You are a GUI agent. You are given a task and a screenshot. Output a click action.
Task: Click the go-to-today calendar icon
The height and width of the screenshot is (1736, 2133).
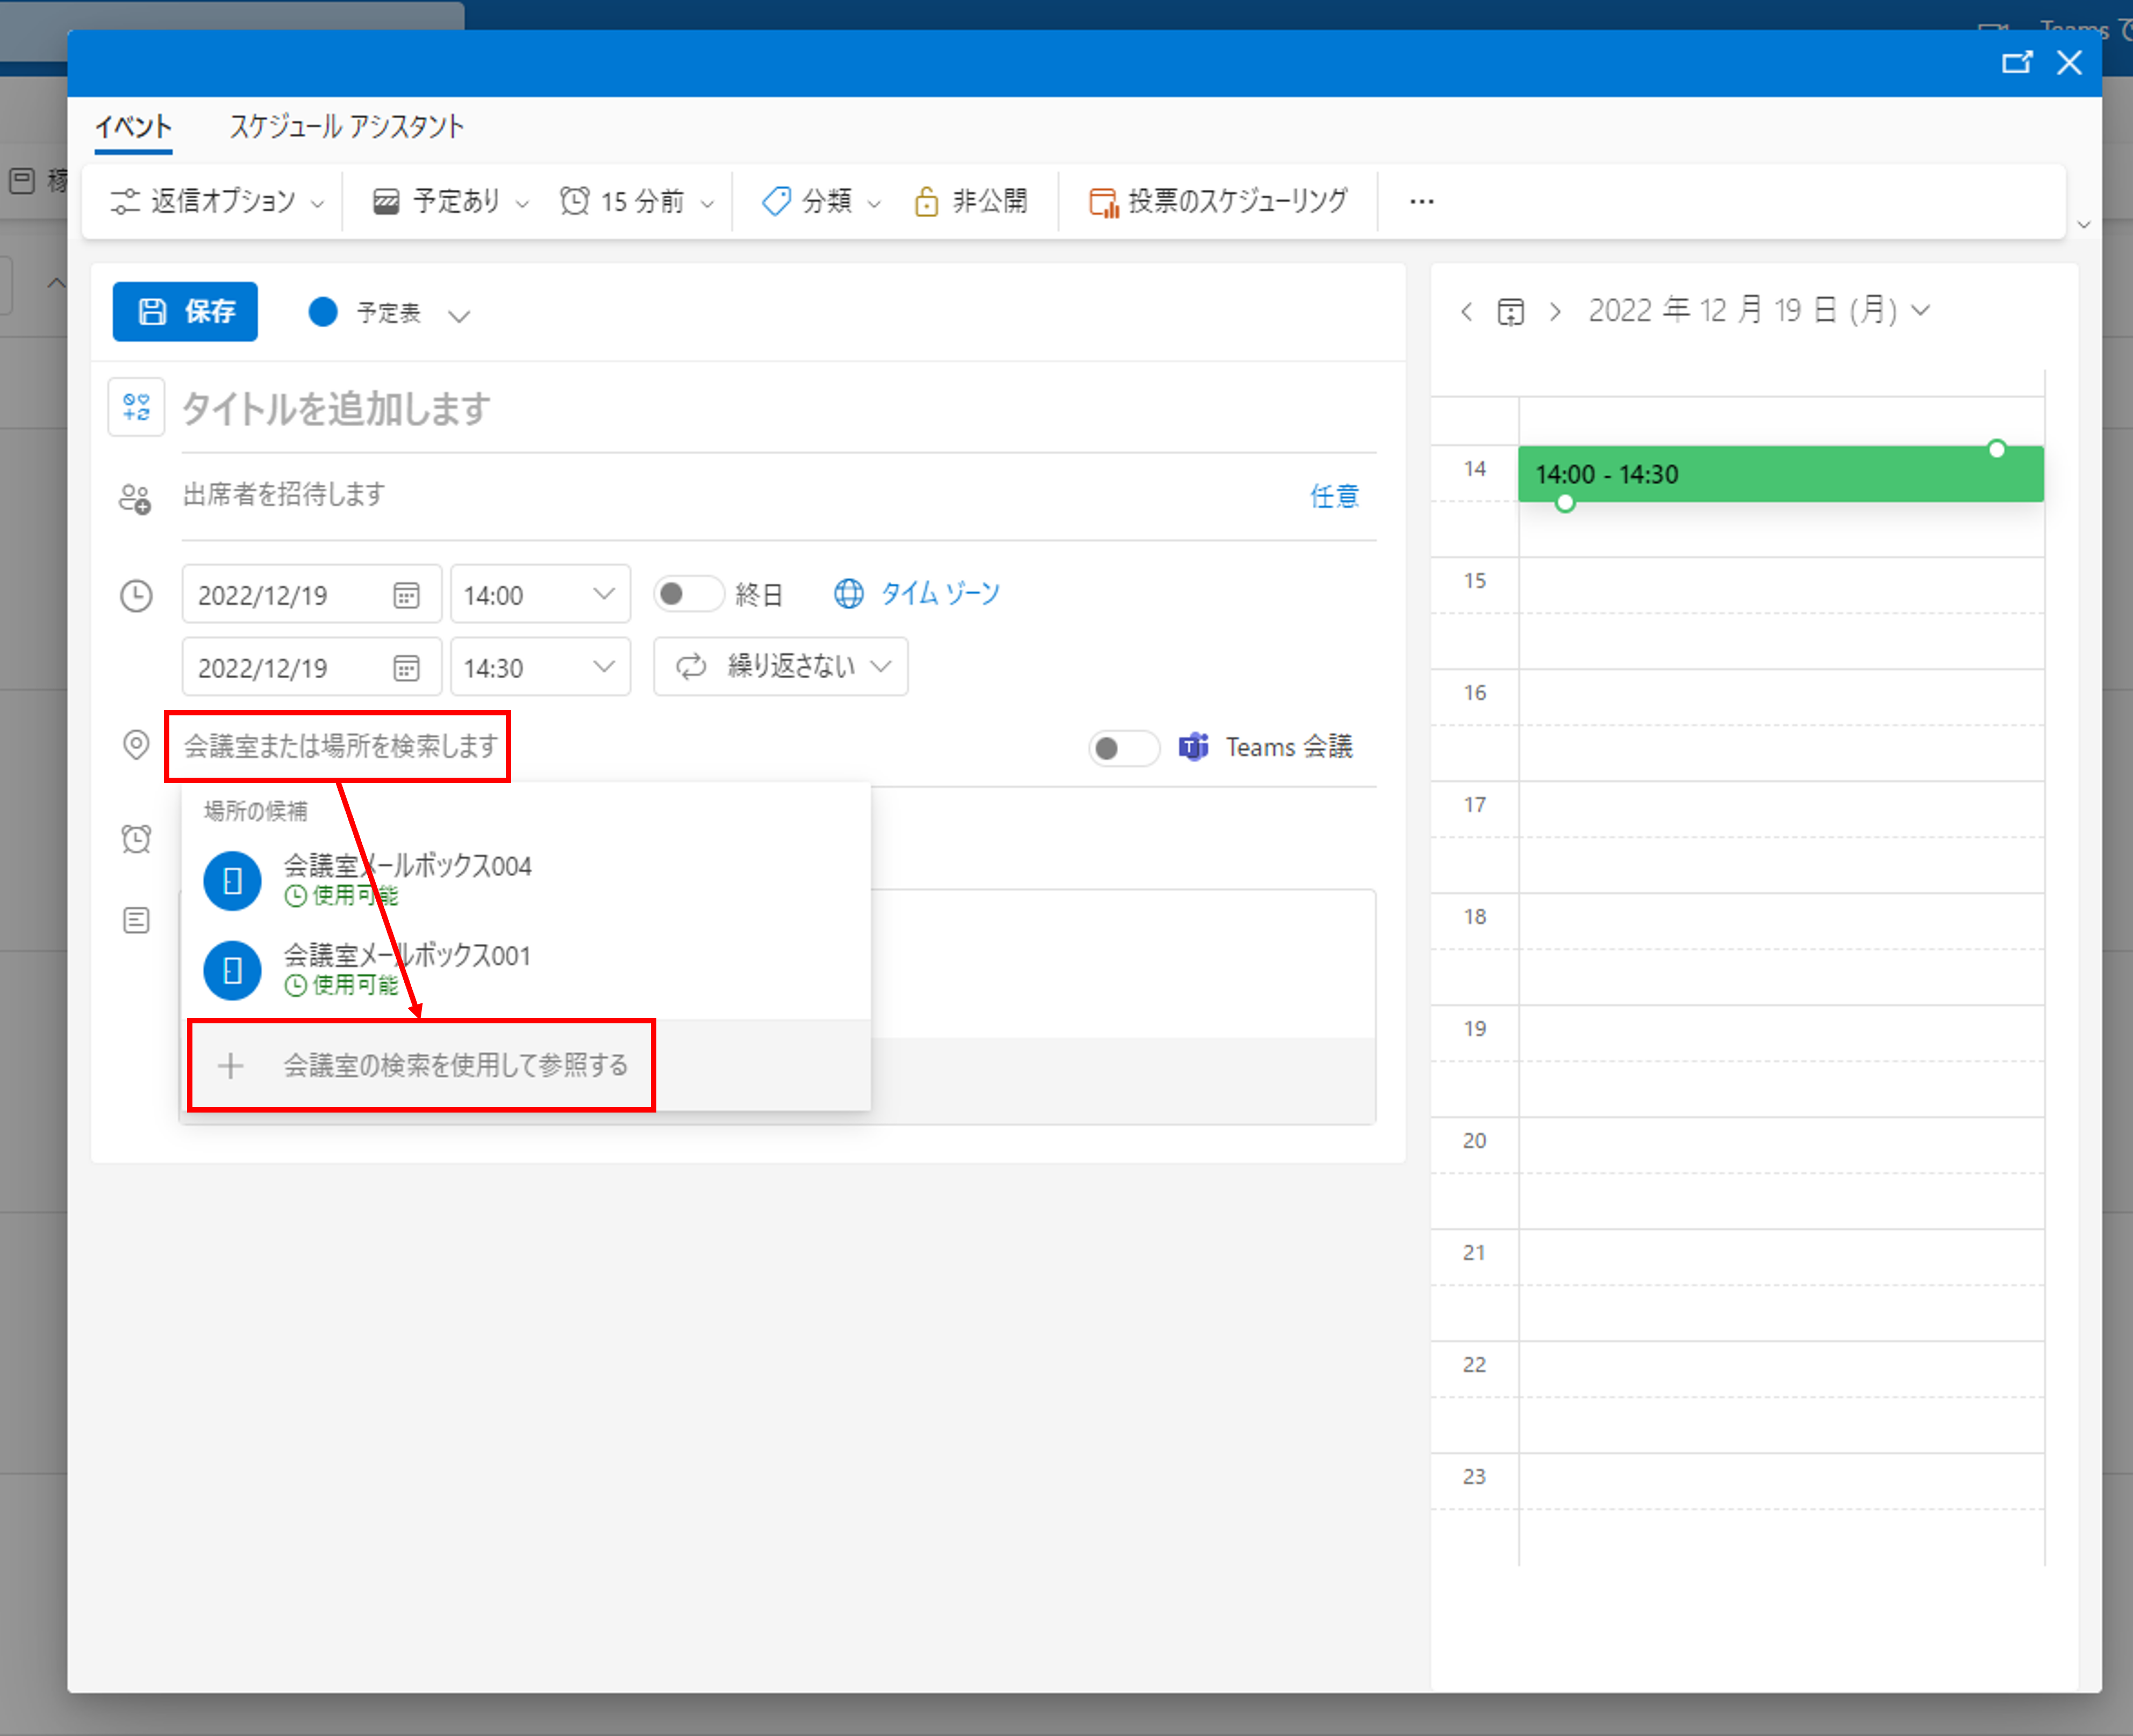click(x=1510, y=312)
